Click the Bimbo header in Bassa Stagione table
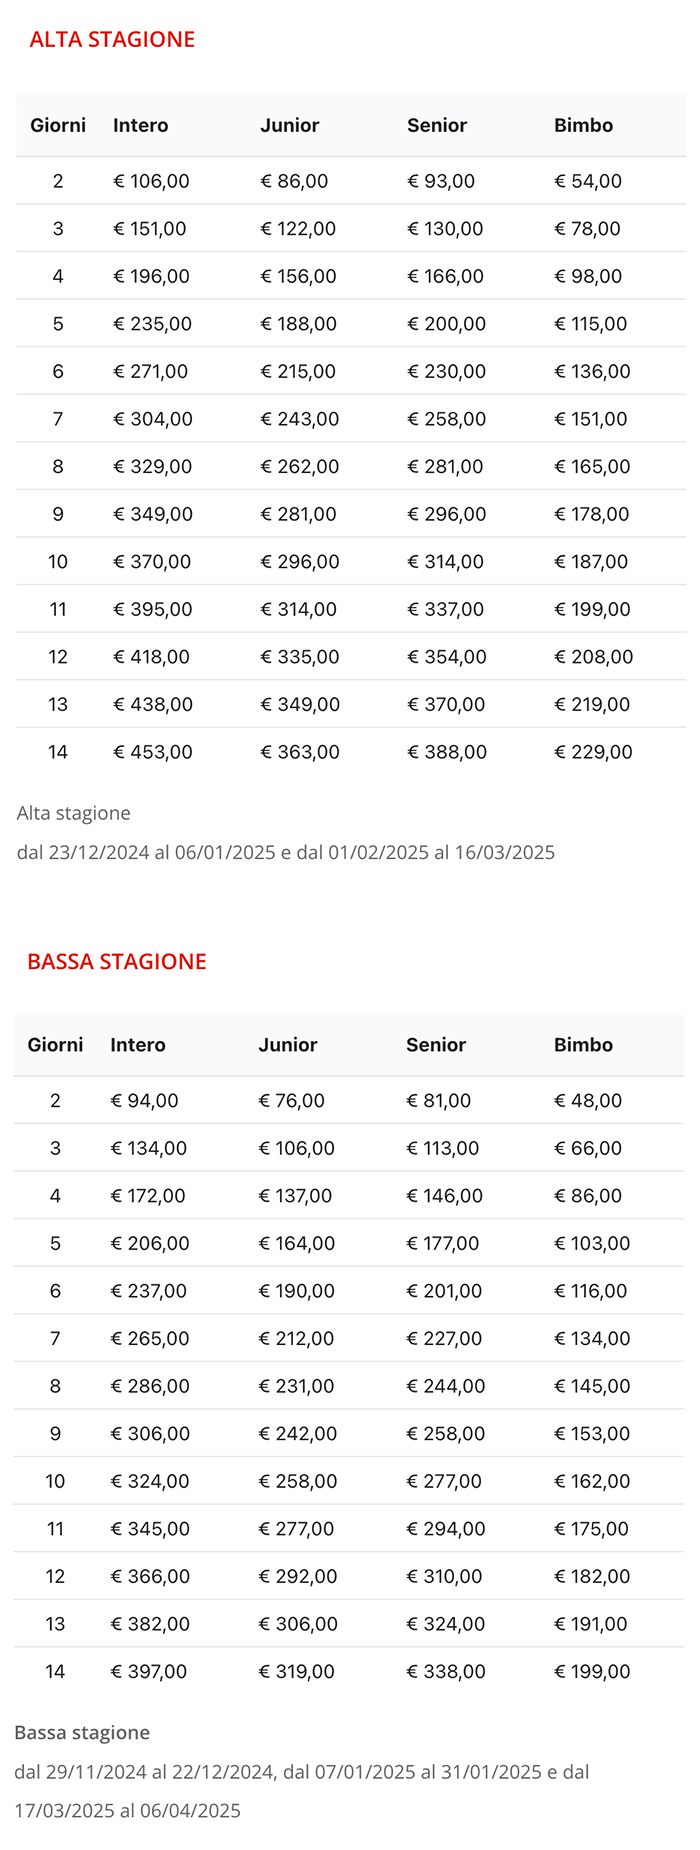Screen dimensions: 700x1850 583,1044
